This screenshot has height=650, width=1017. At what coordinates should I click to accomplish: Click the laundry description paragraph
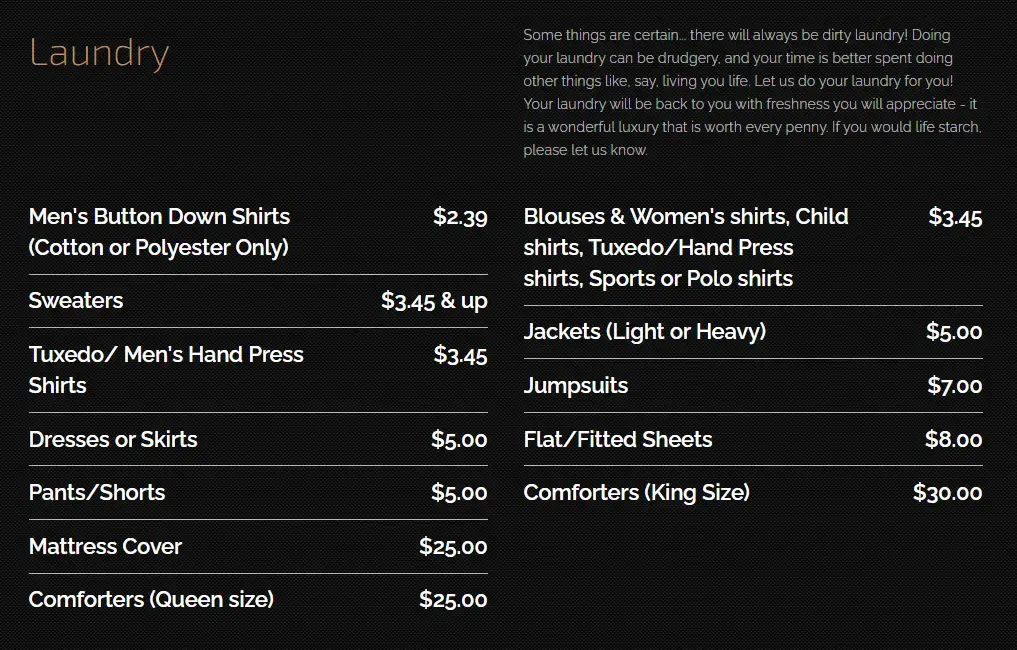click(x=752, y=92)
